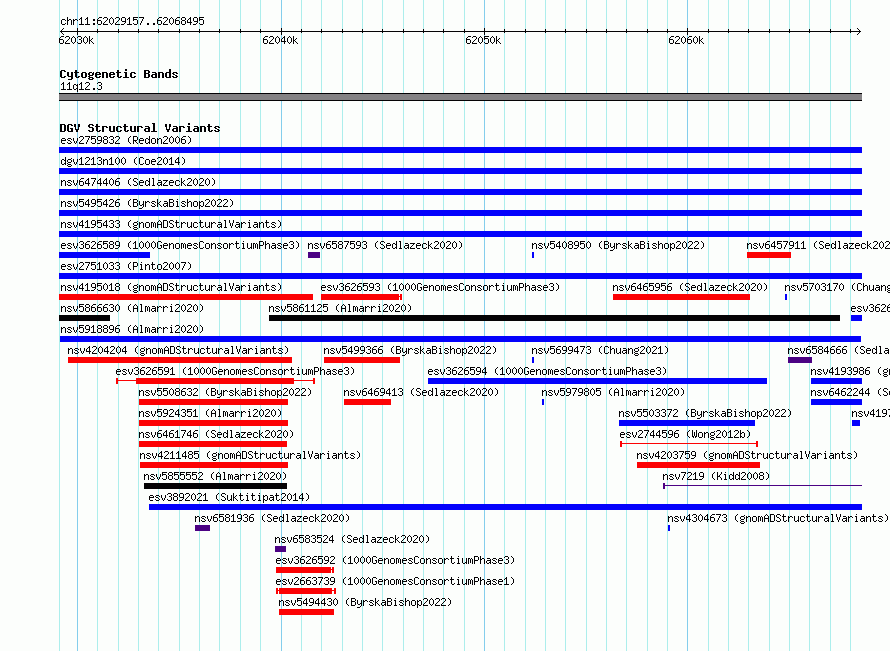Click the red bar of esv3626593

tap(361, 297)
